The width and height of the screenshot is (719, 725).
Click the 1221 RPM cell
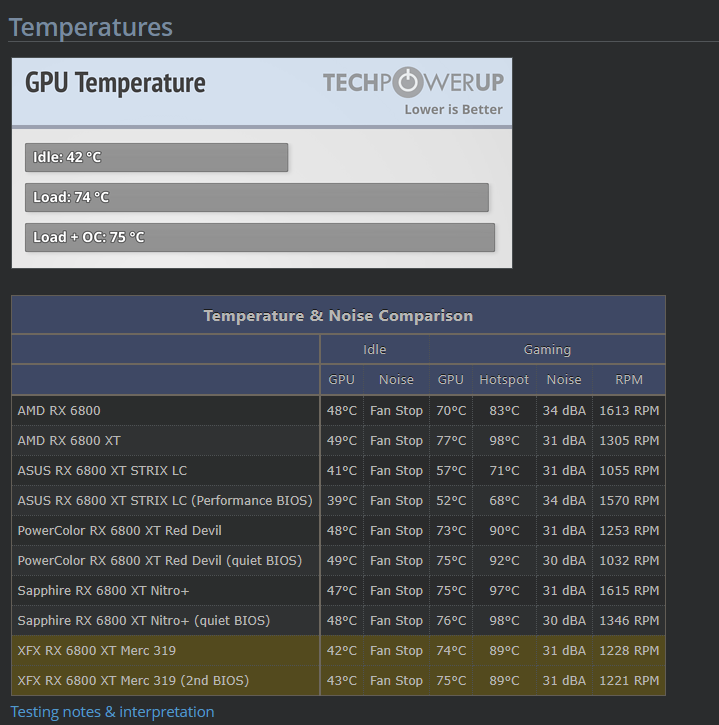point(629,681)
